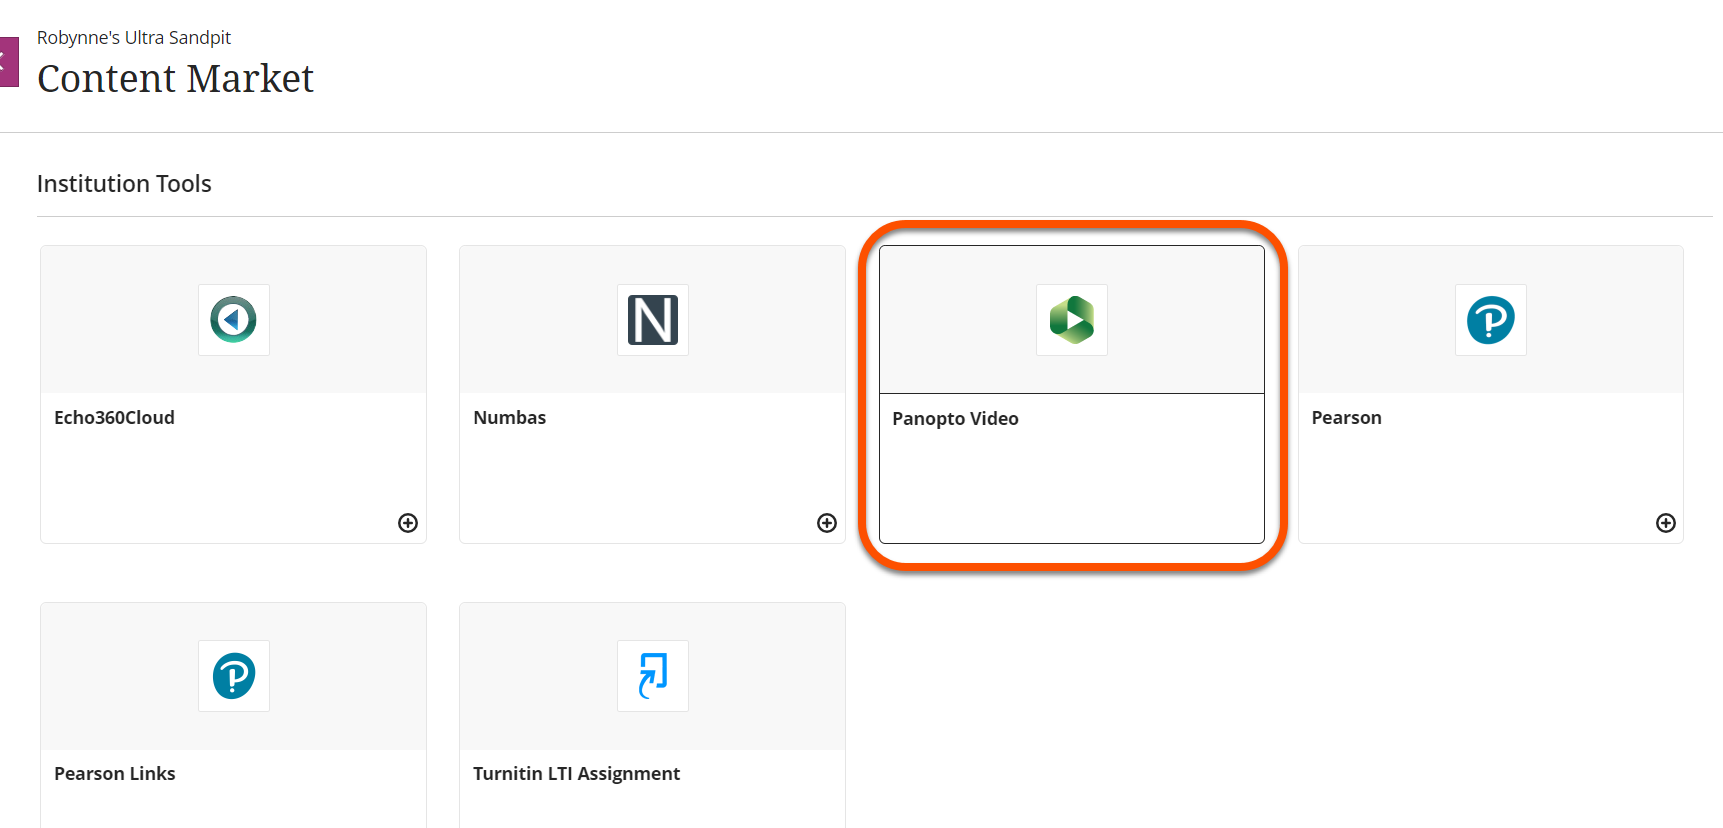
Task: Open the Numbas tool title
Action: (x=510, y=418)
